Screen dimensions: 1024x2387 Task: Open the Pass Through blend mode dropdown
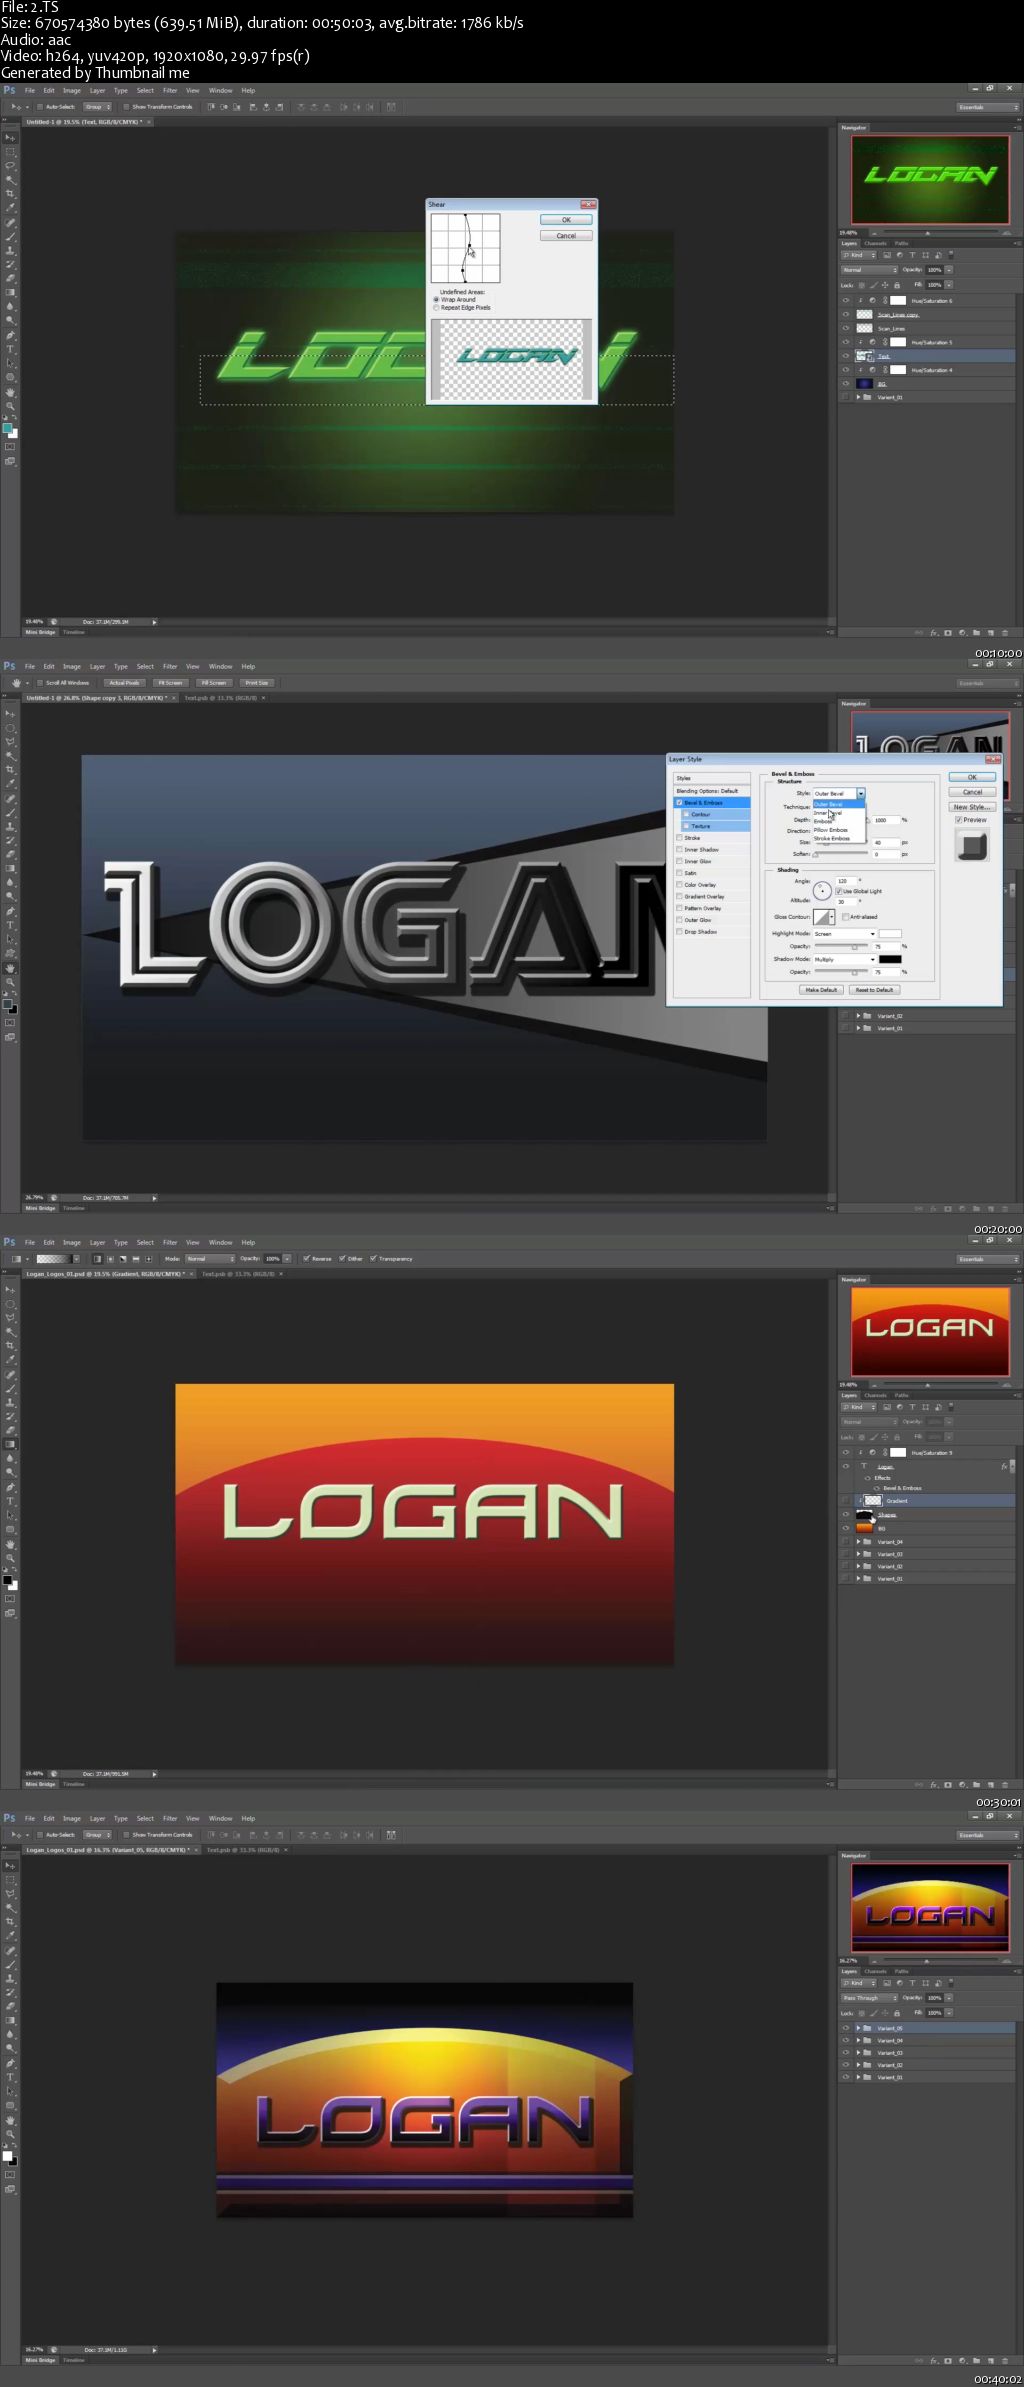click(x=869, y=1998)
